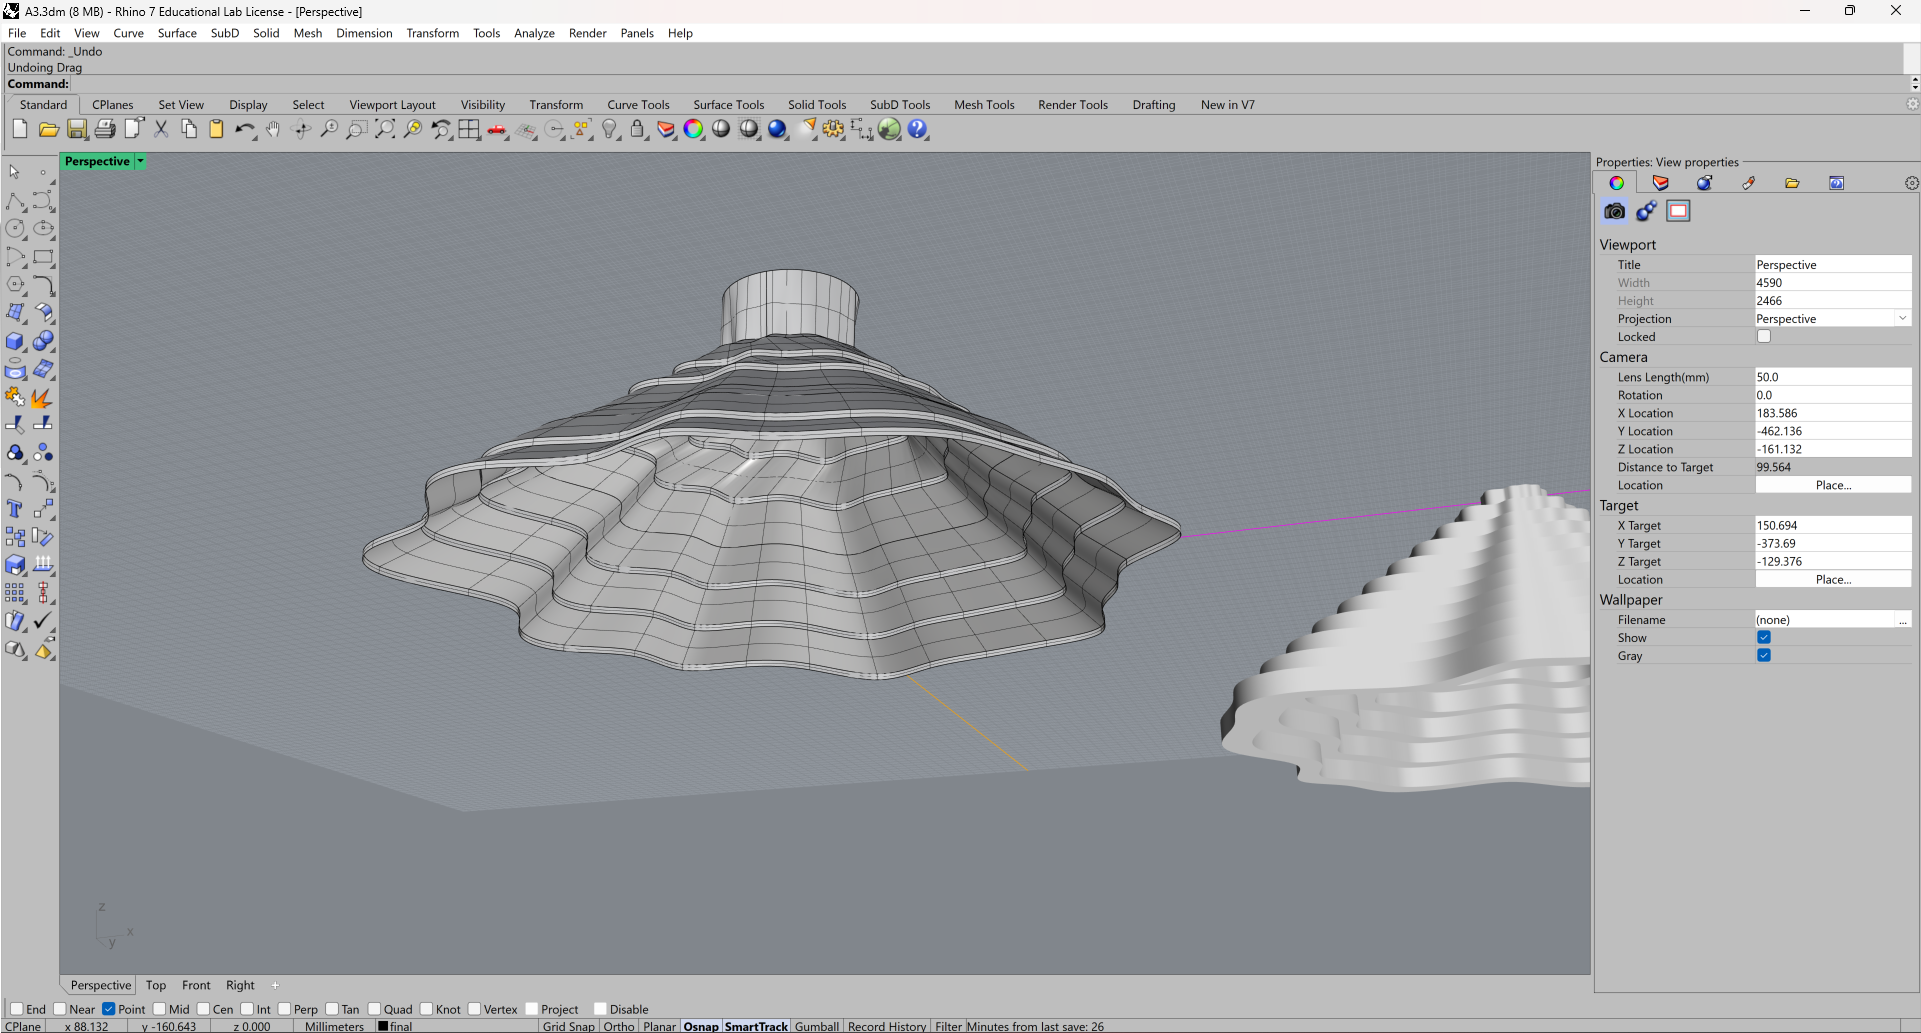This screenshot has height=1033, width=1921.
Task: Uncheck the Point osnap checkbox
Action: [109, 1009]
